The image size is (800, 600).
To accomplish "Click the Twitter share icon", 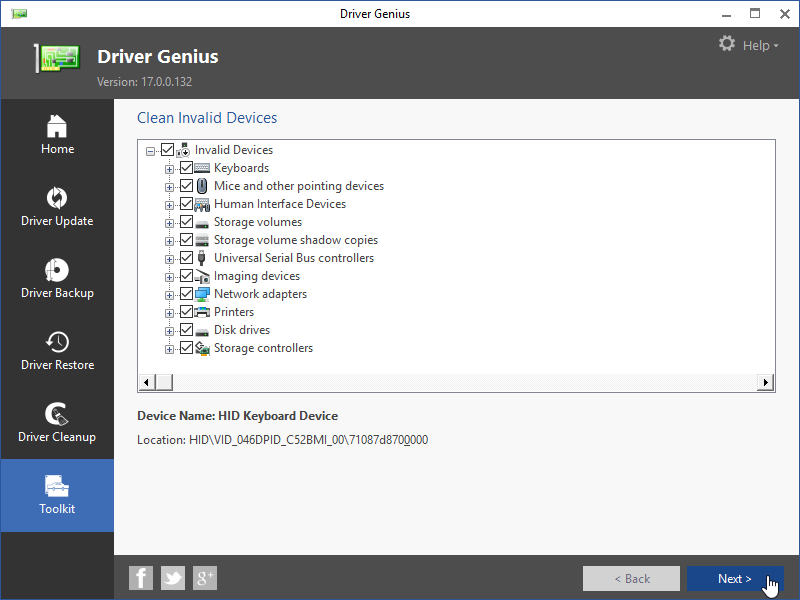I will point(173,578).
